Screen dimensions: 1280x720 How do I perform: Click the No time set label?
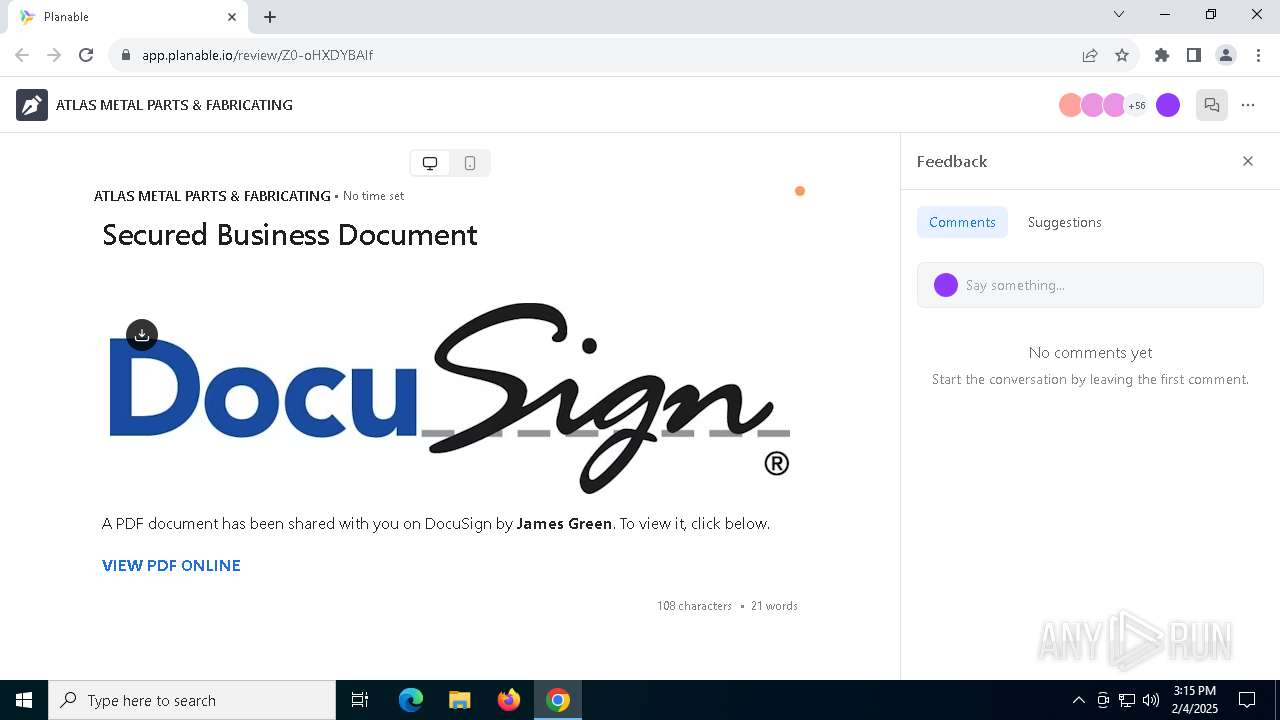tap(373, 196)
